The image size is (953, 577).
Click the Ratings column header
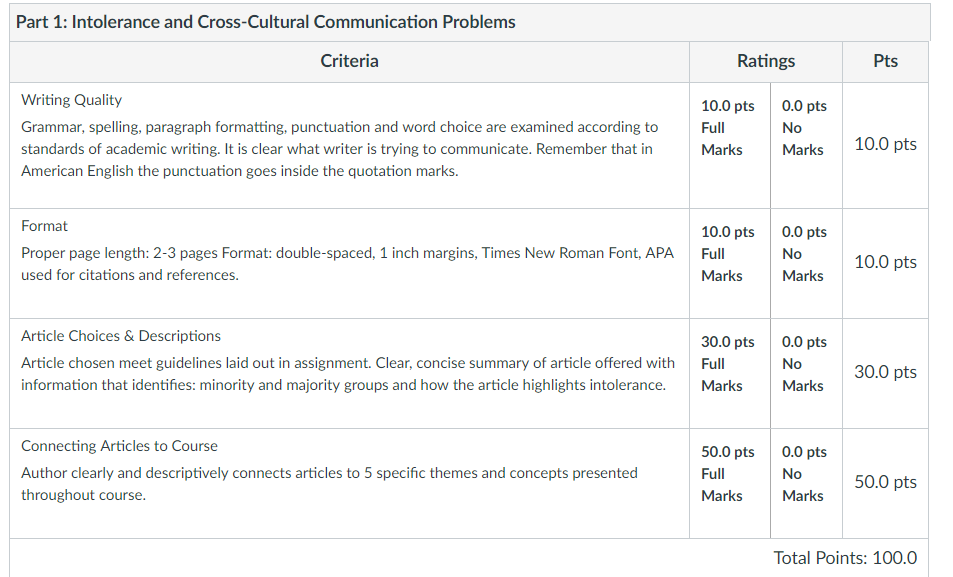pos(766,61)
